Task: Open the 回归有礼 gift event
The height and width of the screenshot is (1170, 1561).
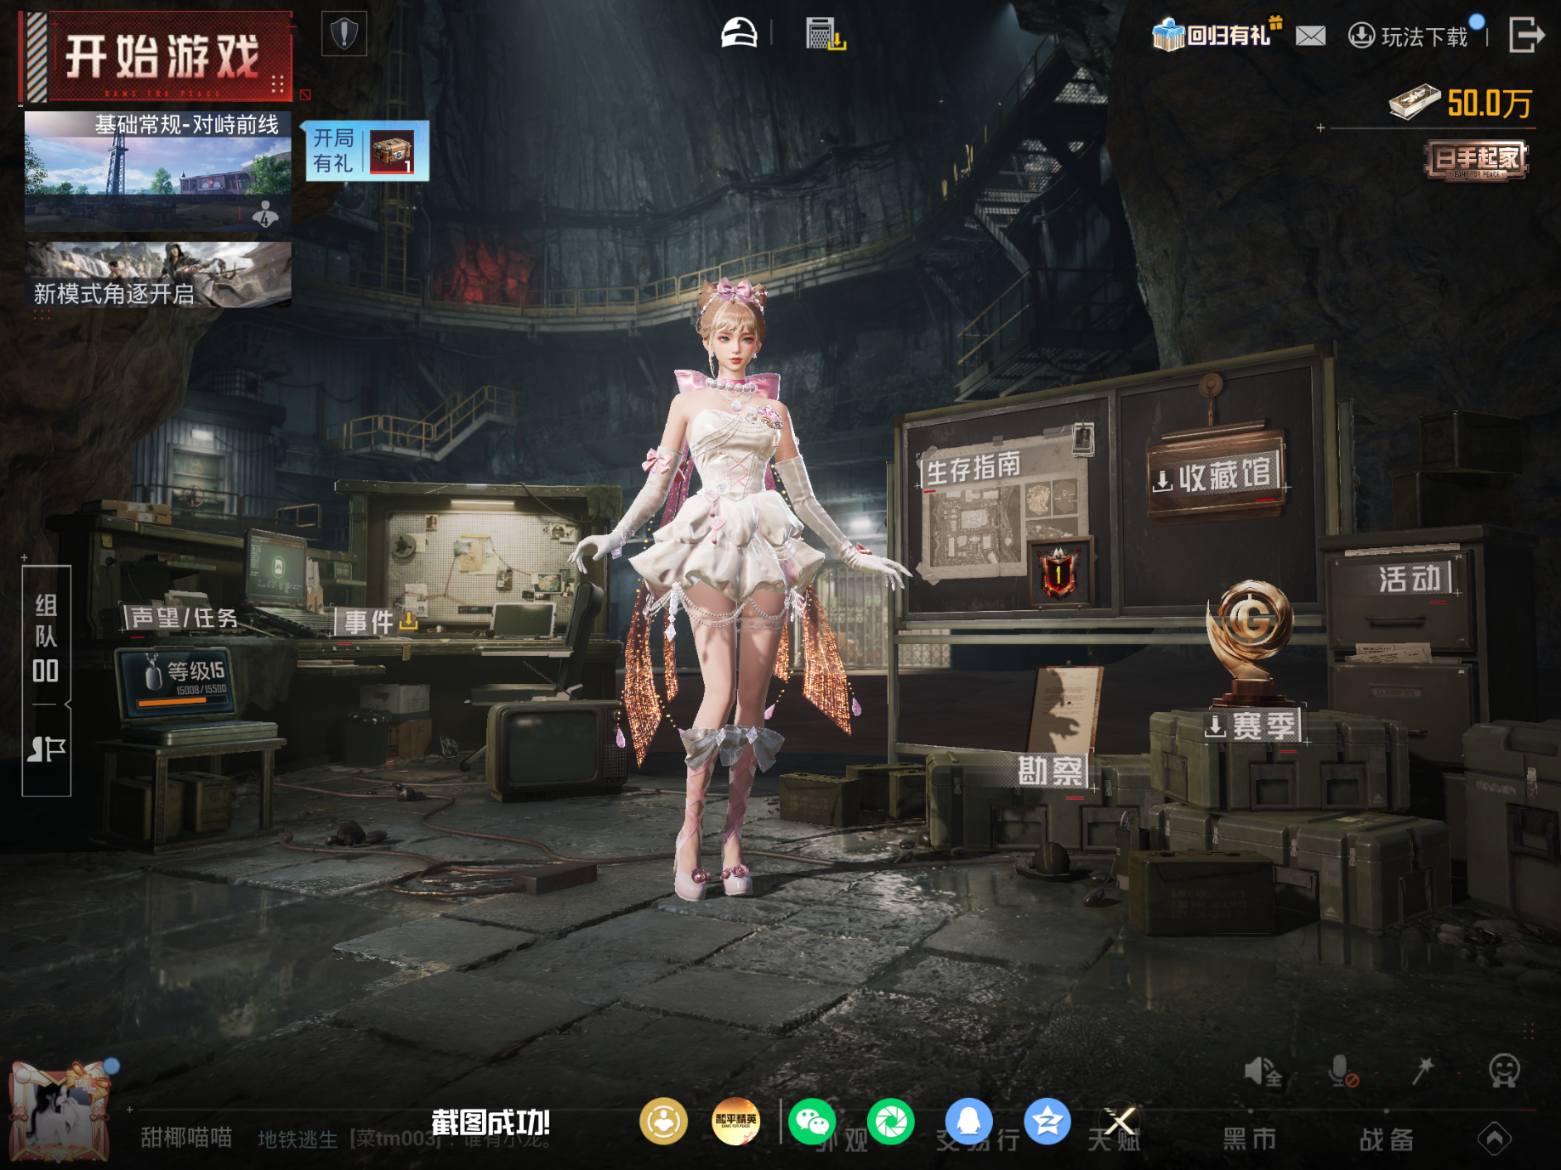Action: coord(1217,34)
